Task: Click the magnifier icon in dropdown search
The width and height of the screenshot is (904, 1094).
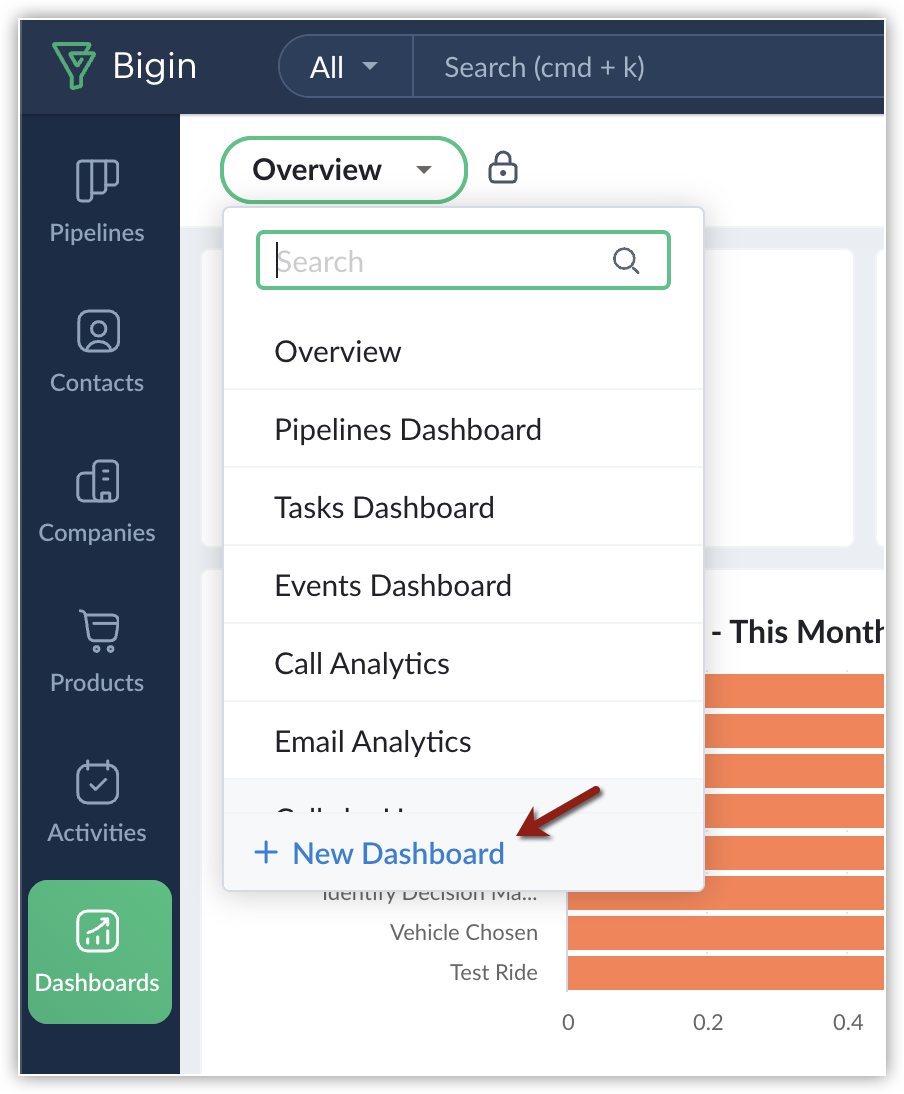Action: 626,261
